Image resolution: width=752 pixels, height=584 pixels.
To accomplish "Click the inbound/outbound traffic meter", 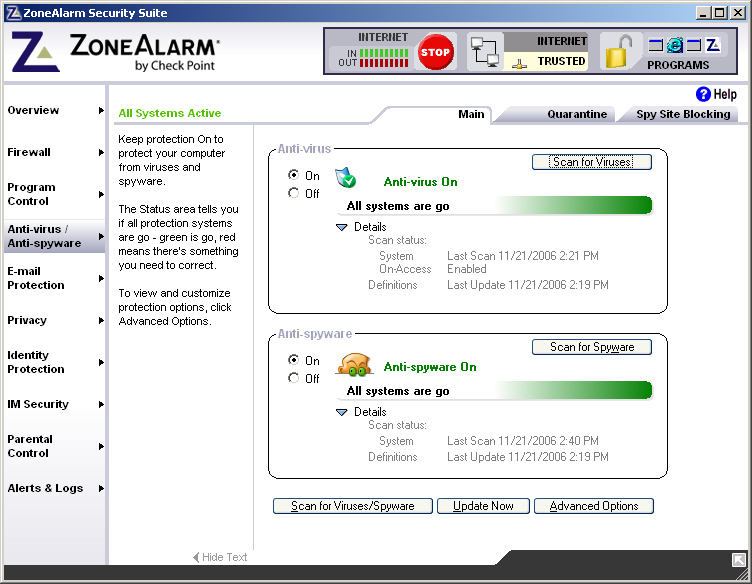I will pyautogui.click(x=384, y=58).
